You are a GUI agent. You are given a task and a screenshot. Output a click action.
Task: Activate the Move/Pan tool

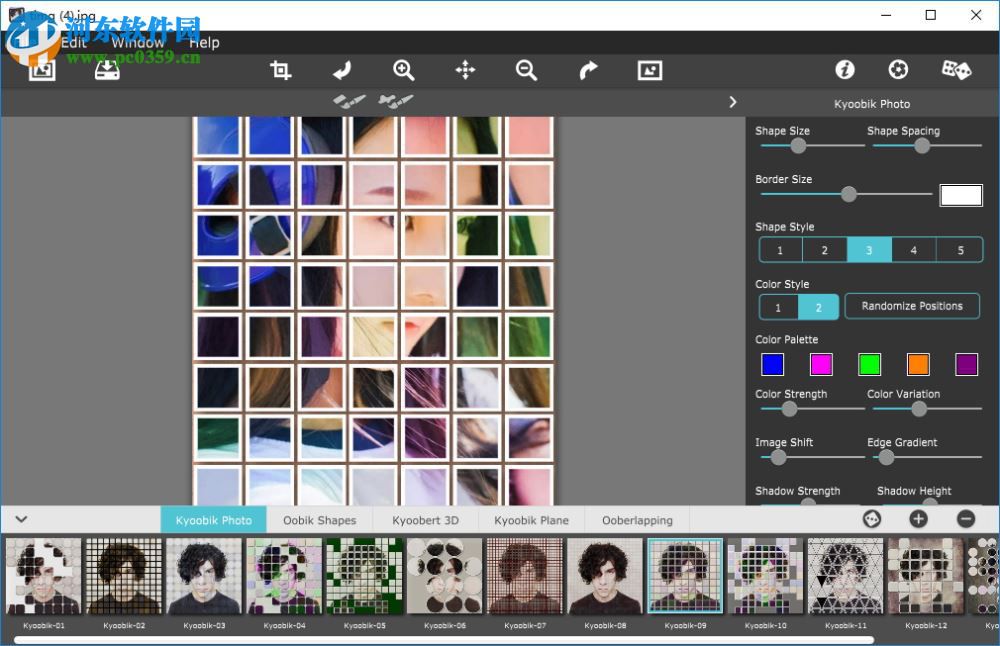pos(465,70)
